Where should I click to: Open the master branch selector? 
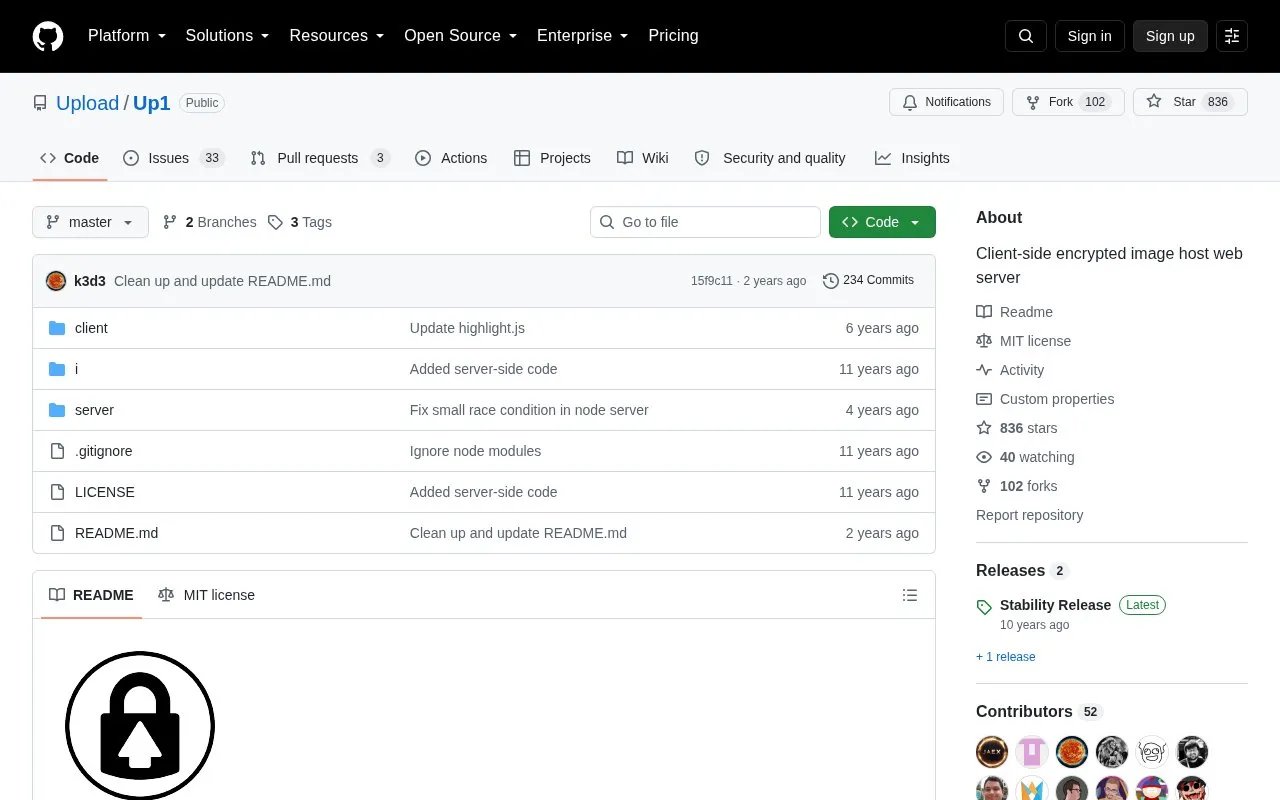(90, 222)
